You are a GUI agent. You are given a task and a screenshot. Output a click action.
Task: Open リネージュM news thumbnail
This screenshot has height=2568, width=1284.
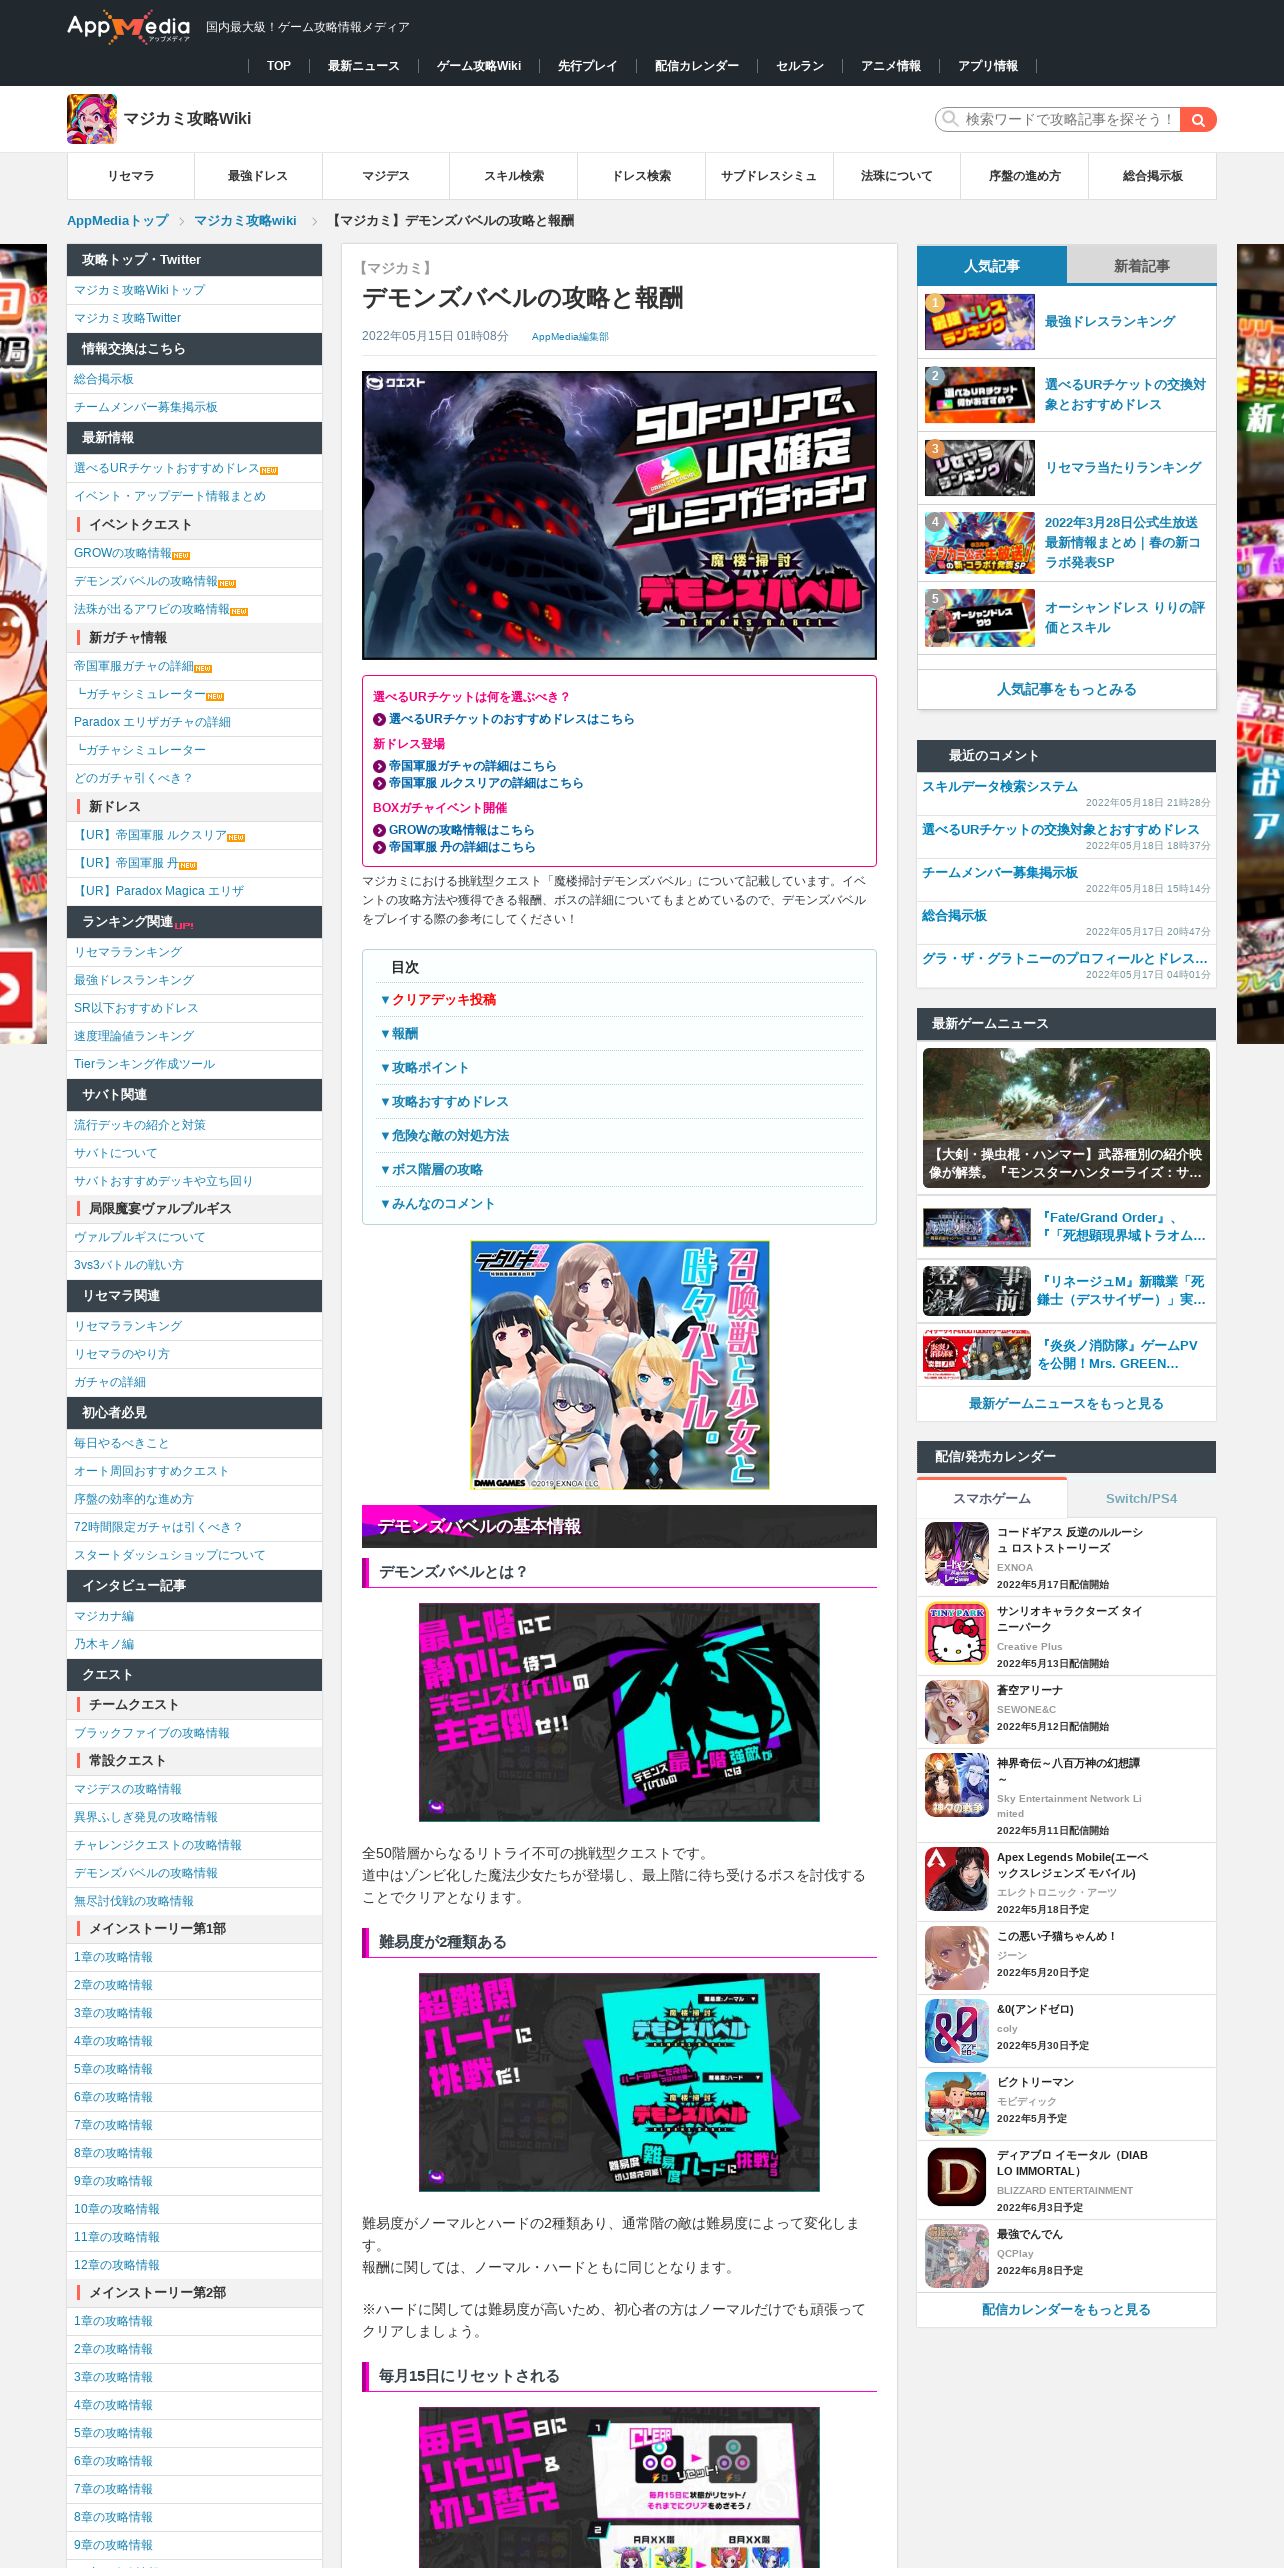[977, 1291]
